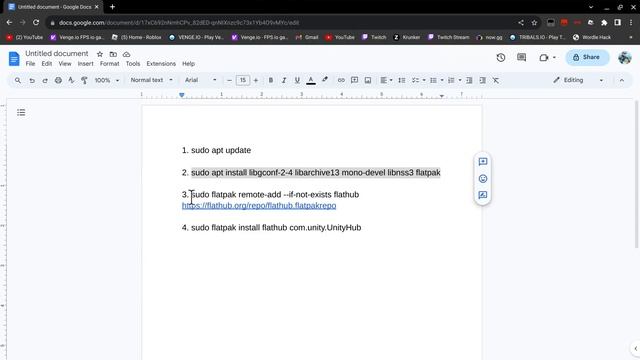
Task: Click the add comment toolbar icon
Action: pyautogui.click(x=354, y=80)
